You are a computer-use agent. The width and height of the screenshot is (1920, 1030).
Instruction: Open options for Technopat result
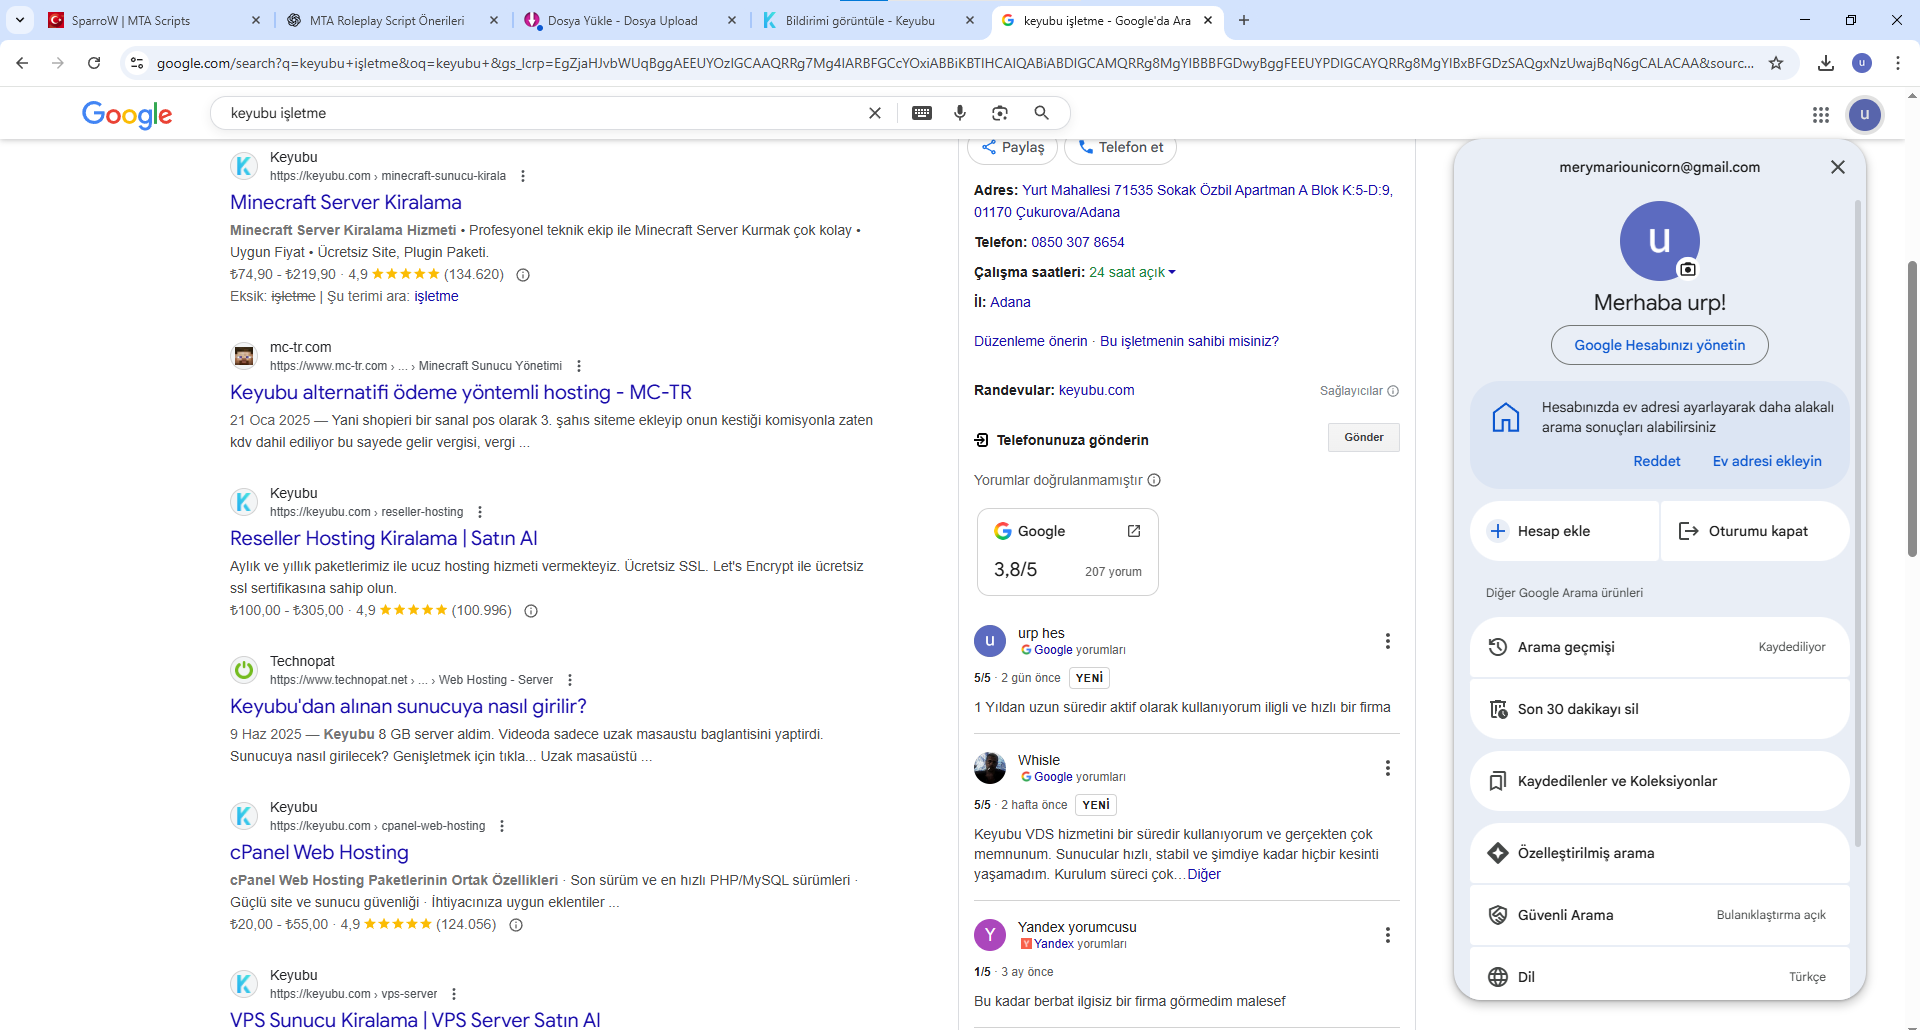tap(570, 680)
